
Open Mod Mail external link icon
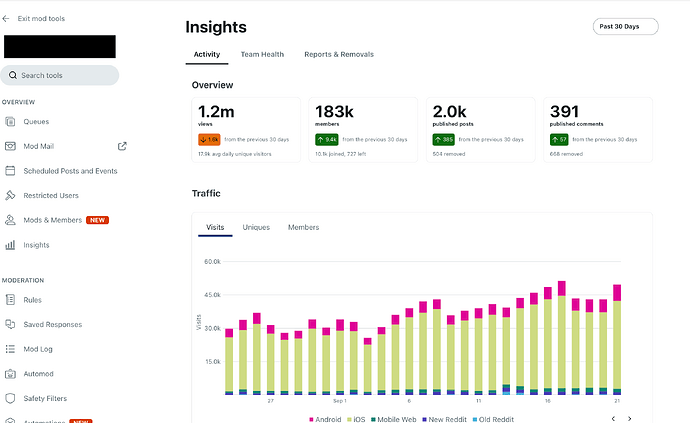pyautogui.click(x=122, y=146)
